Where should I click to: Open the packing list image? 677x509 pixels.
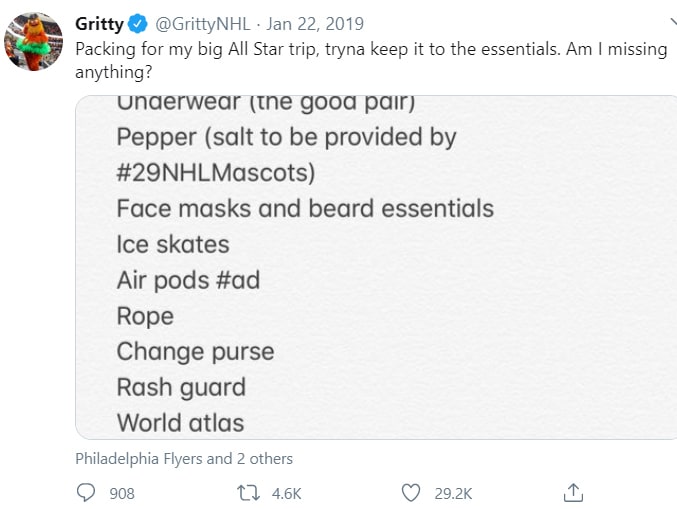376,267
